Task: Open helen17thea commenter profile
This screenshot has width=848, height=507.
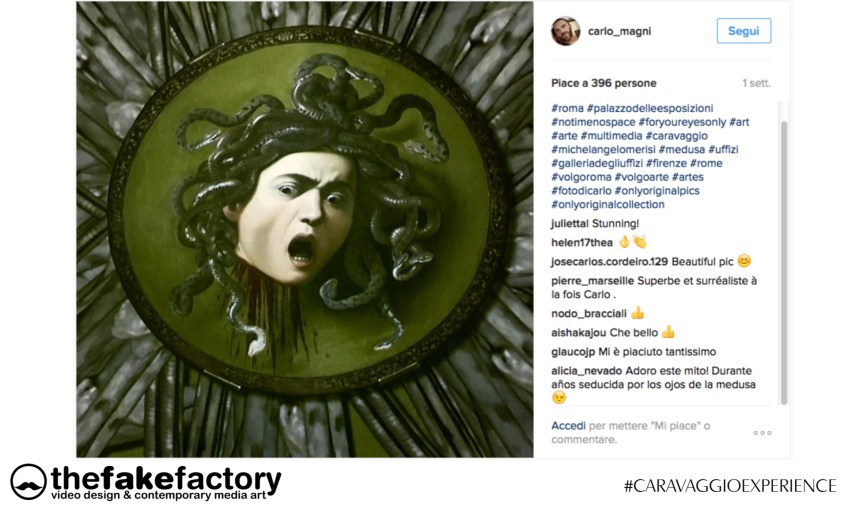Action: tap(582, 242)
